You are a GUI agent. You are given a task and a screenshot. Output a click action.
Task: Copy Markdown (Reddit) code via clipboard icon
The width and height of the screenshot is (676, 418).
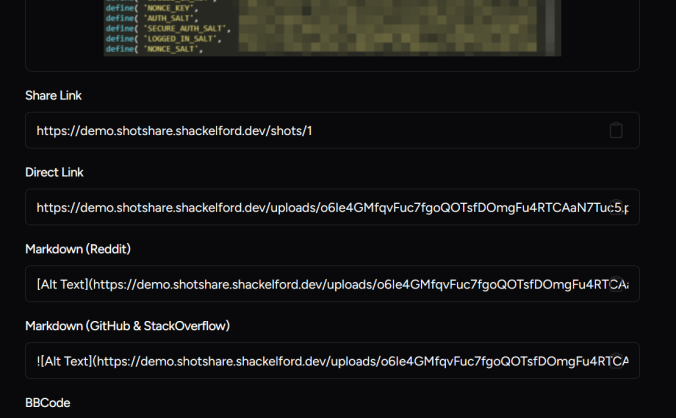coord(616,284)
